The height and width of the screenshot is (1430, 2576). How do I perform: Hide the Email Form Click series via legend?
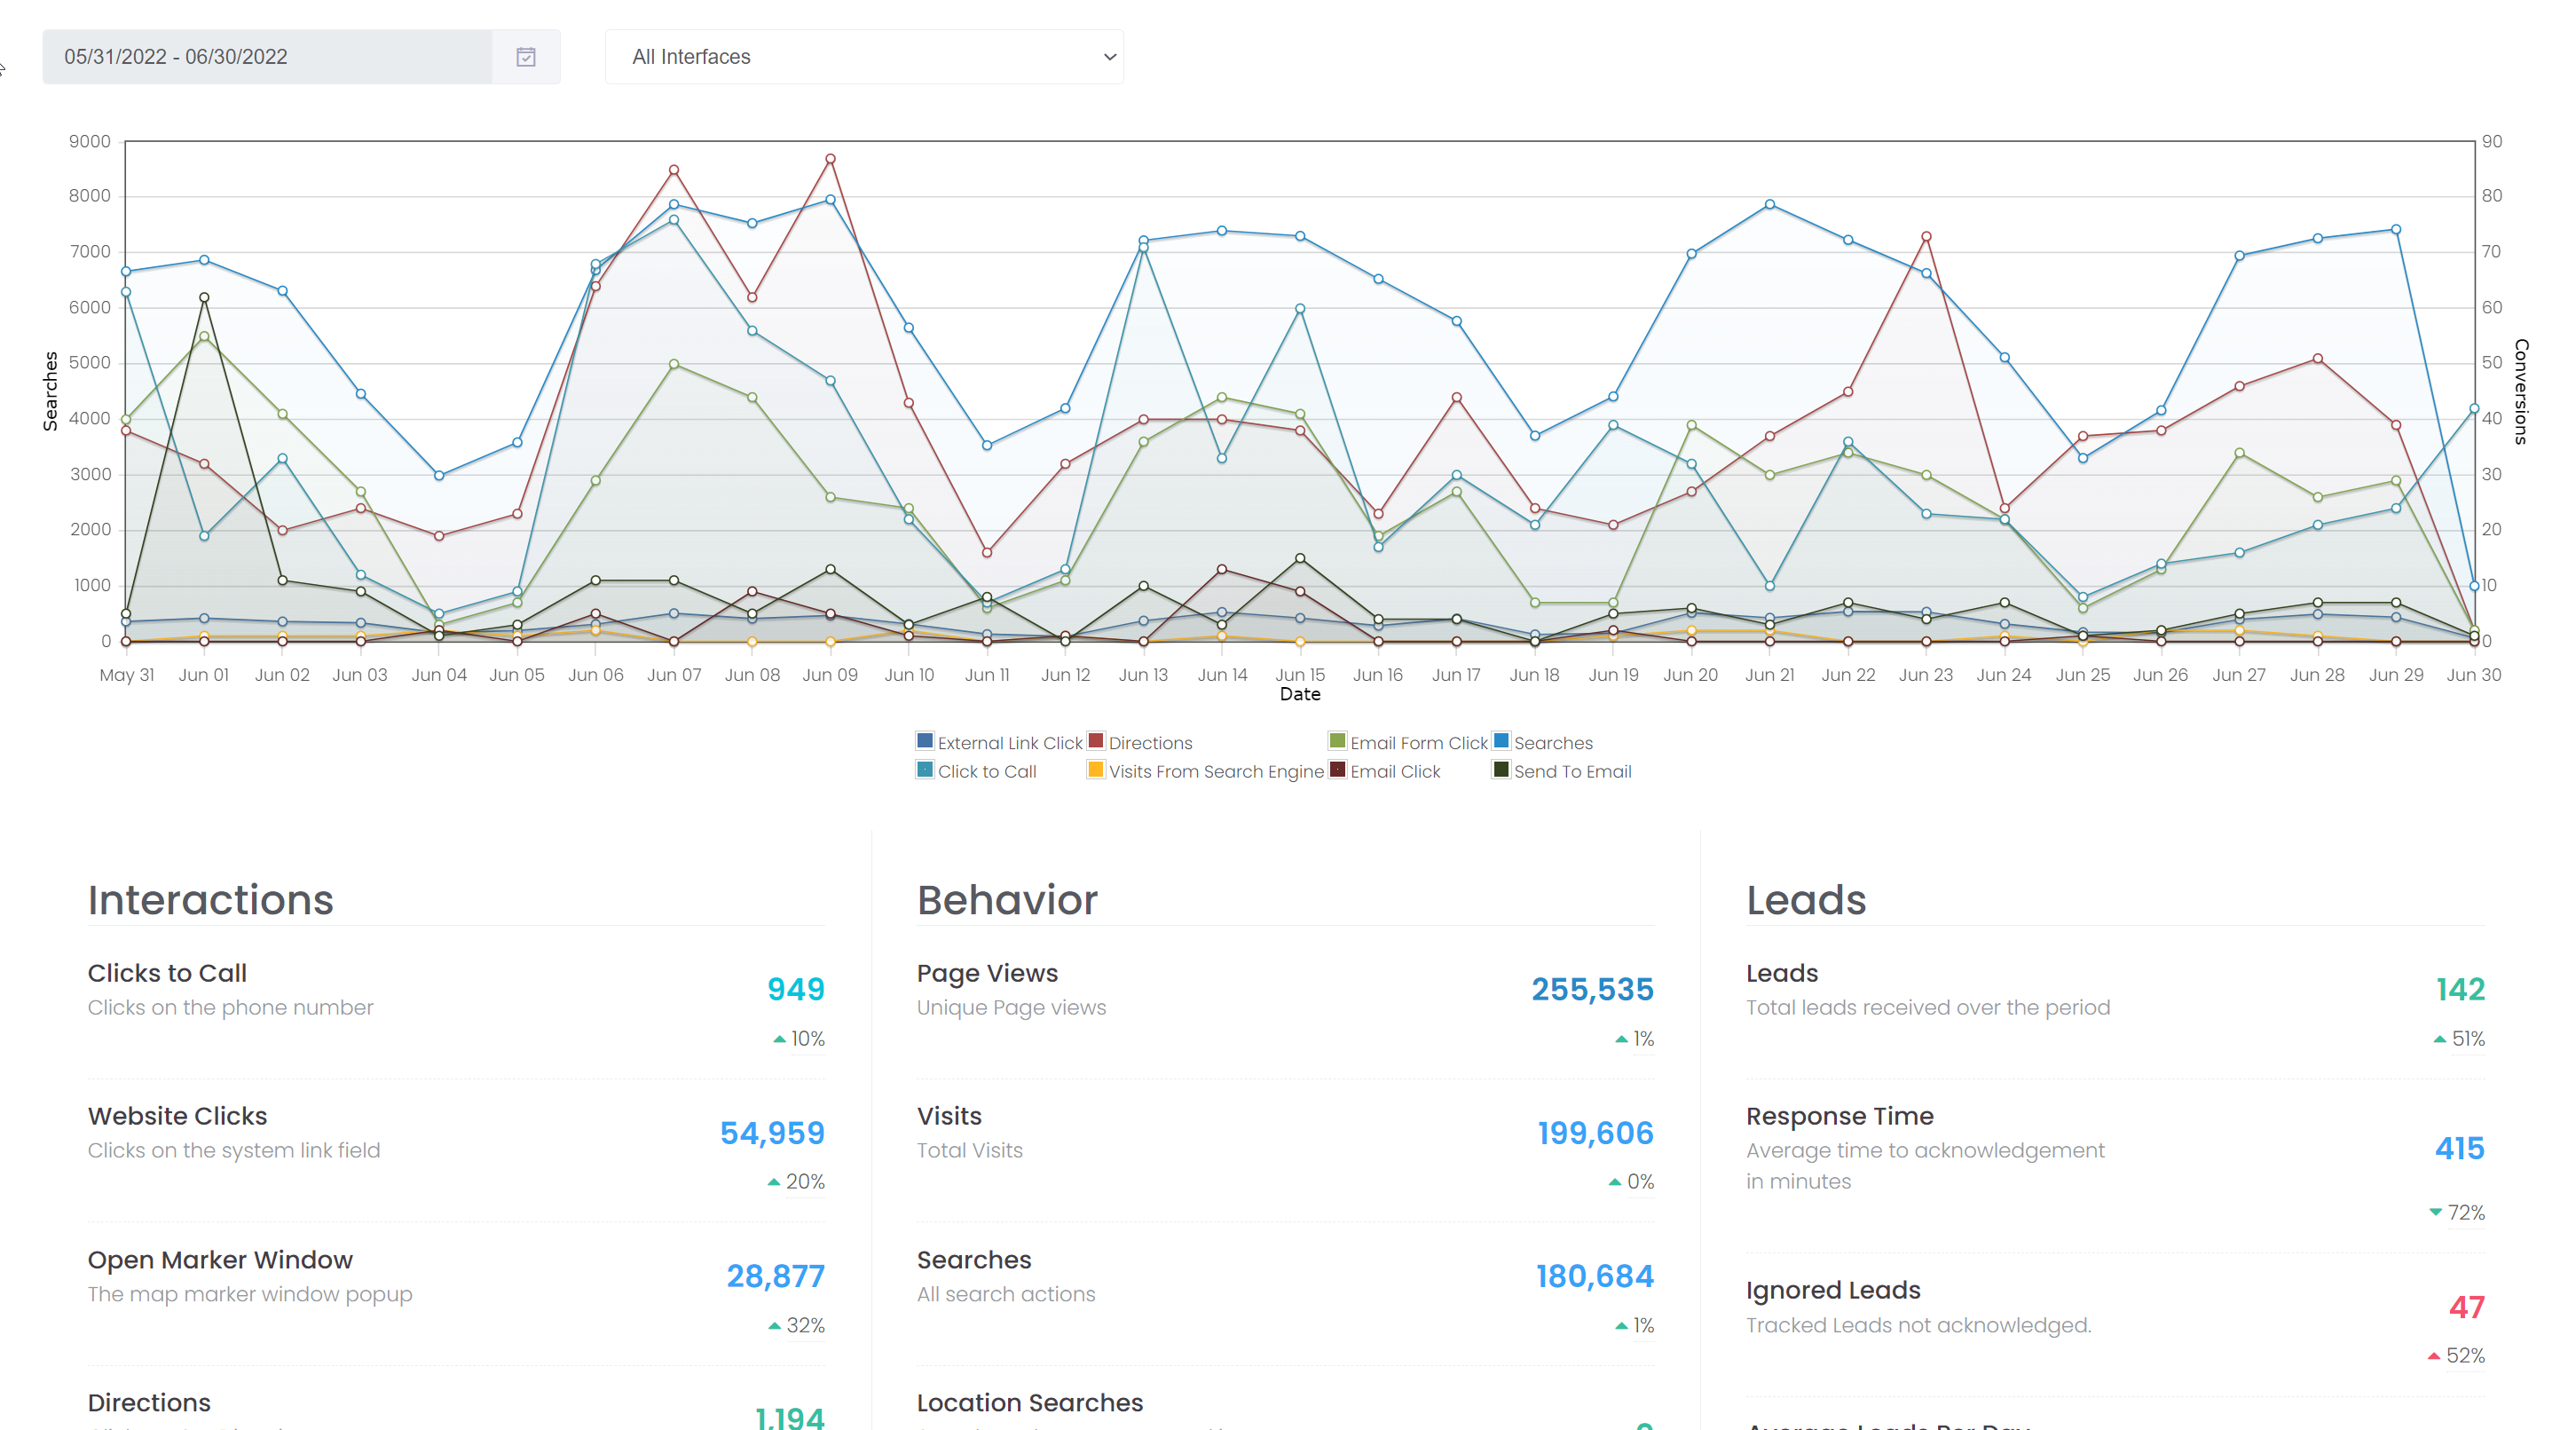point(1337,741)
